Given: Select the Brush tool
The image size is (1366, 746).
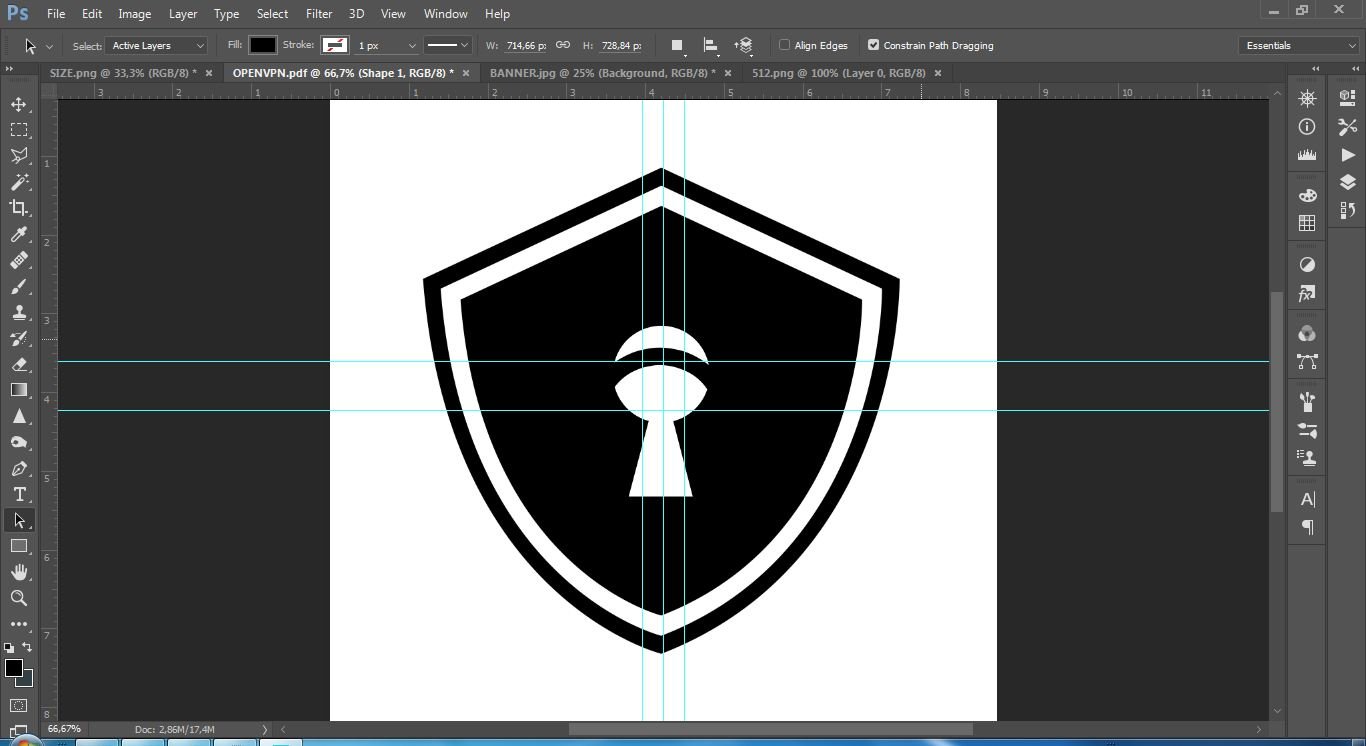Looking at the screenshot, I should (19, 286).
